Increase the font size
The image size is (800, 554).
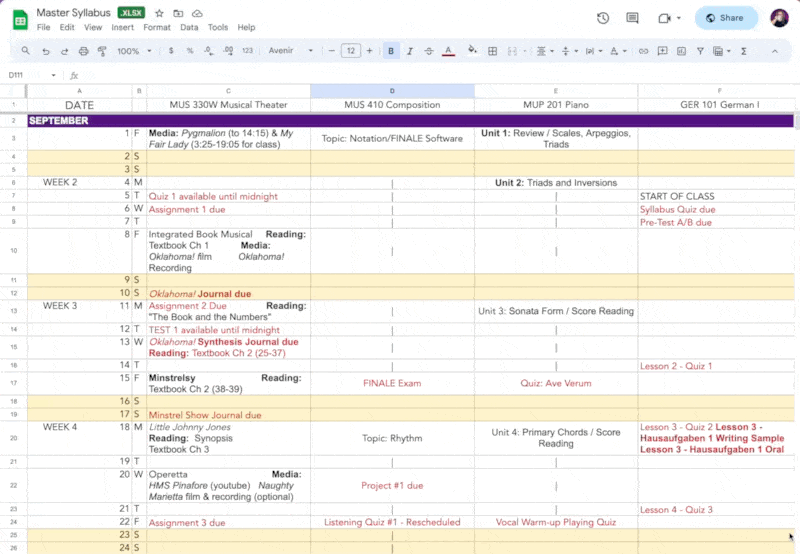click(369, 51)
